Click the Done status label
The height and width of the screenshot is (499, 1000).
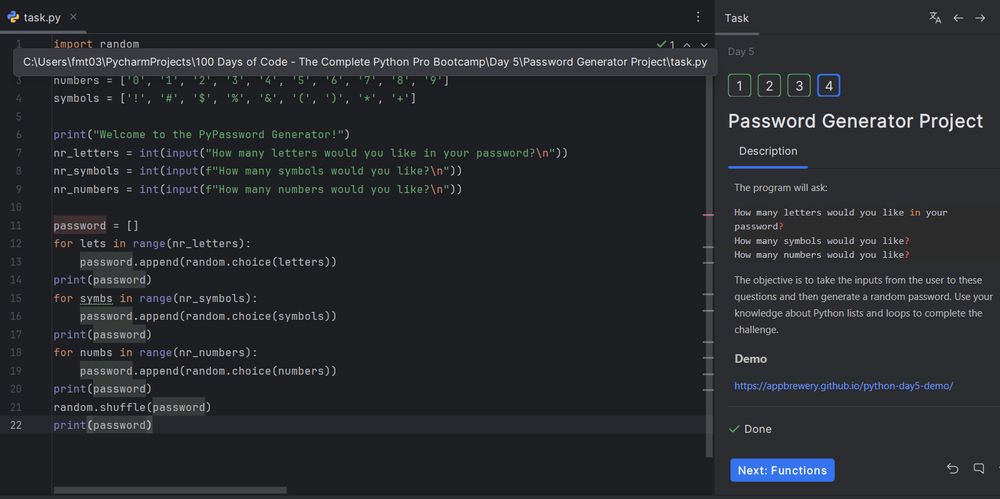coord(758,429)
